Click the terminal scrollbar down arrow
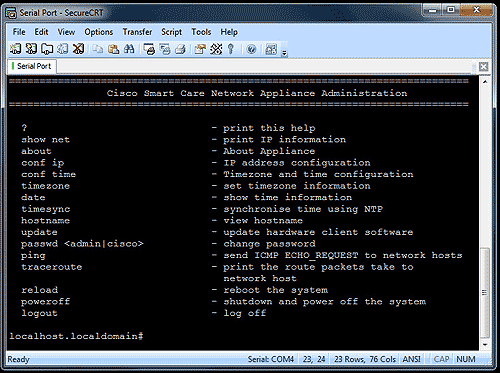 click(x=485, y=345)
